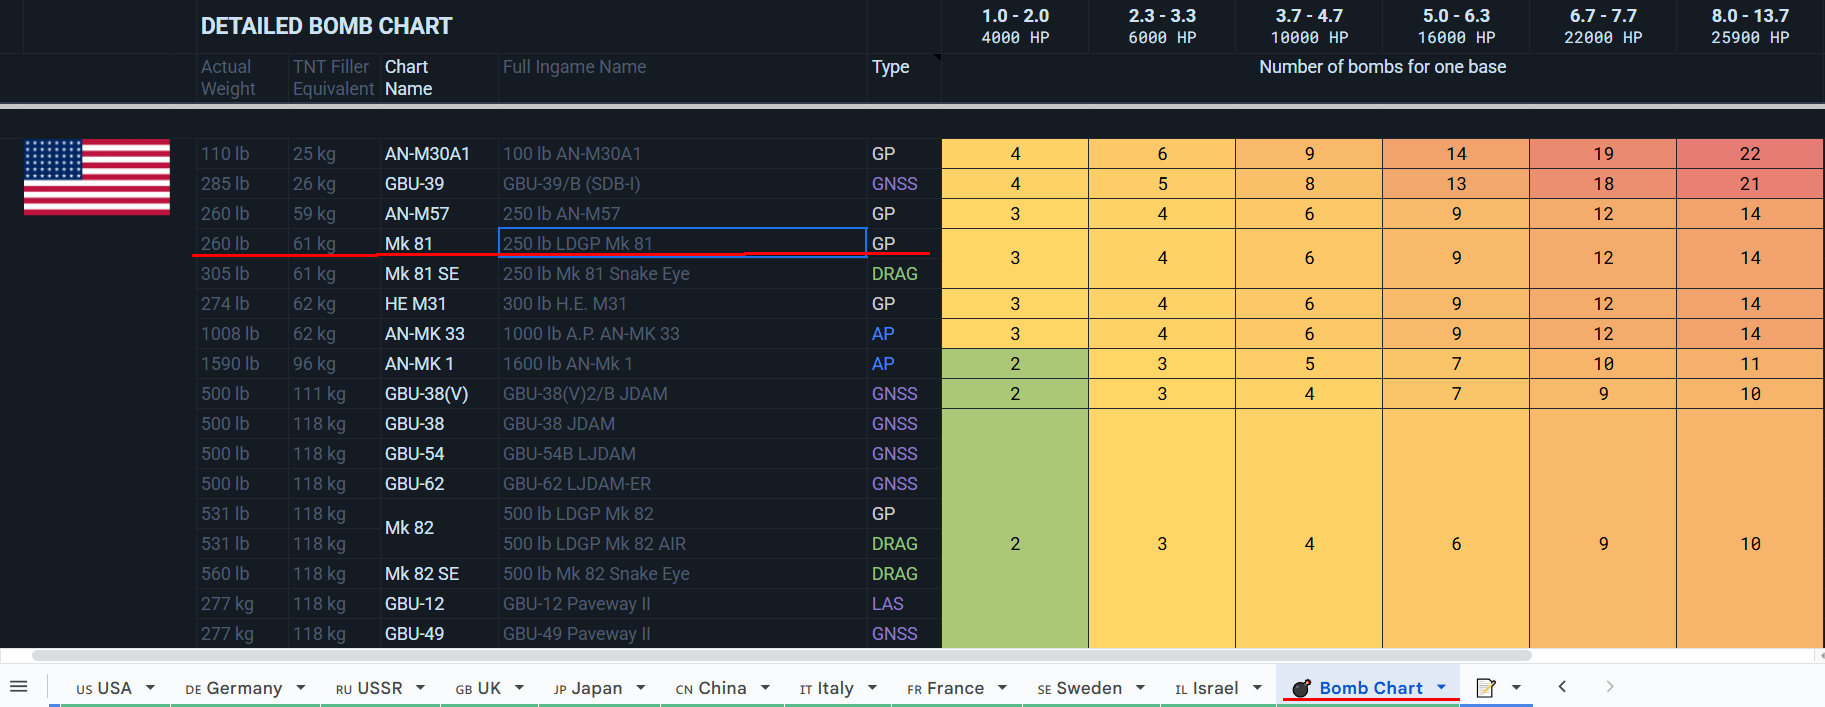The width and height of the screenshot is (1825, 707).
Task: Switch to the France sheet tab
Action: tap(946, 688)
